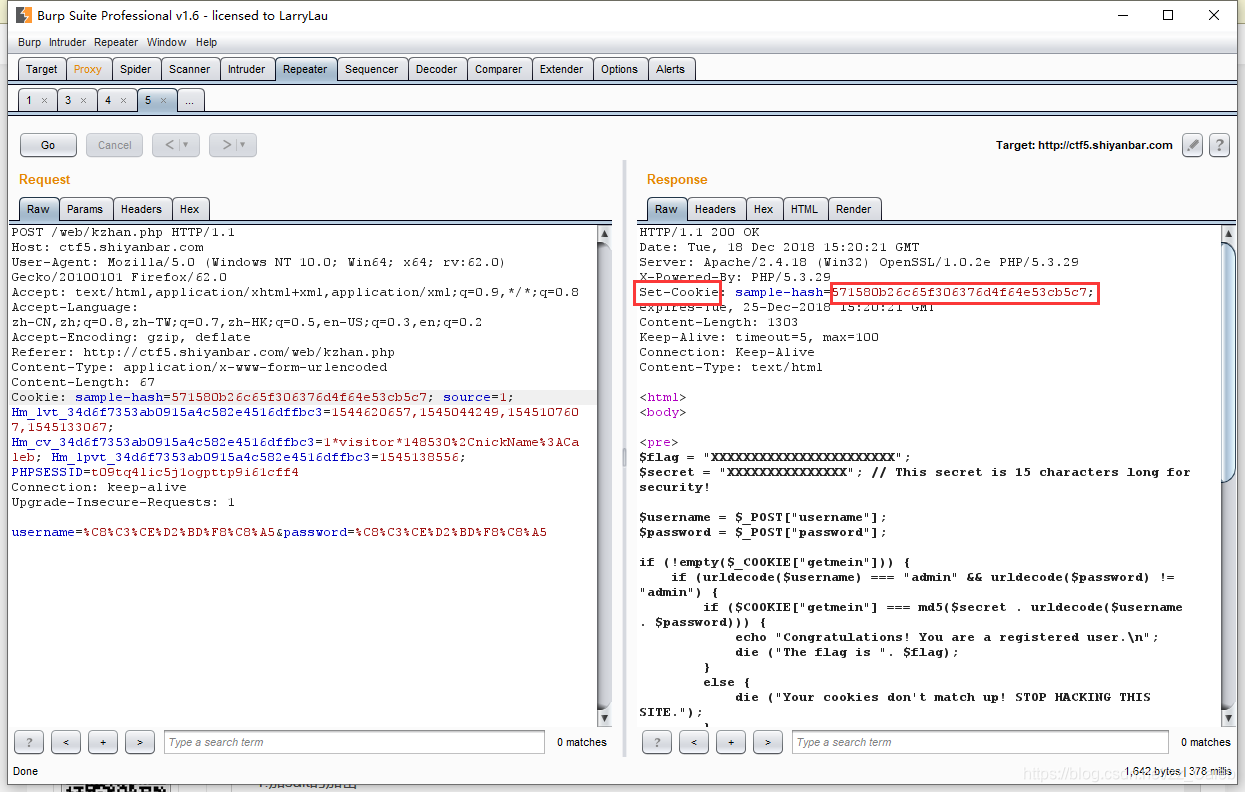This screenshot has height=792, width=1245.
Task: Click PHPSESSID cookie text in request
Action: [x=47, y=472]
